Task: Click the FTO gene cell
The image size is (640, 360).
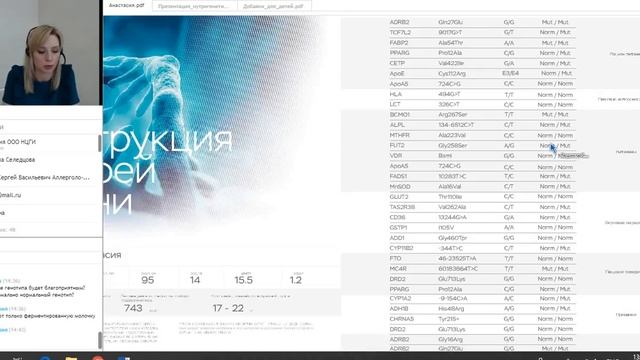Action: point(395,258)
